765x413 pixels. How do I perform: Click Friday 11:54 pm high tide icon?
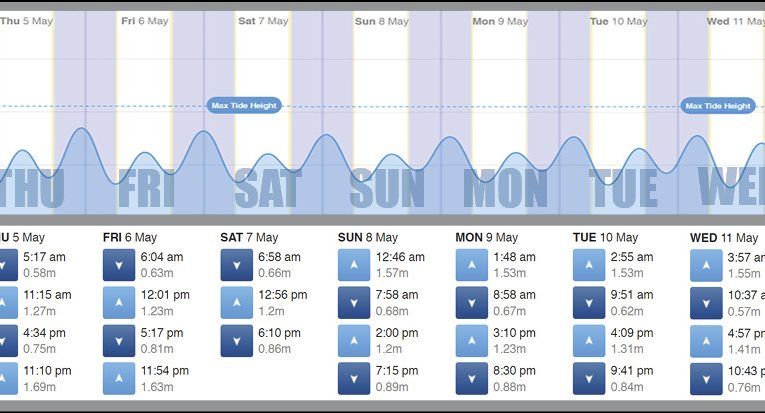click(119, 378)
